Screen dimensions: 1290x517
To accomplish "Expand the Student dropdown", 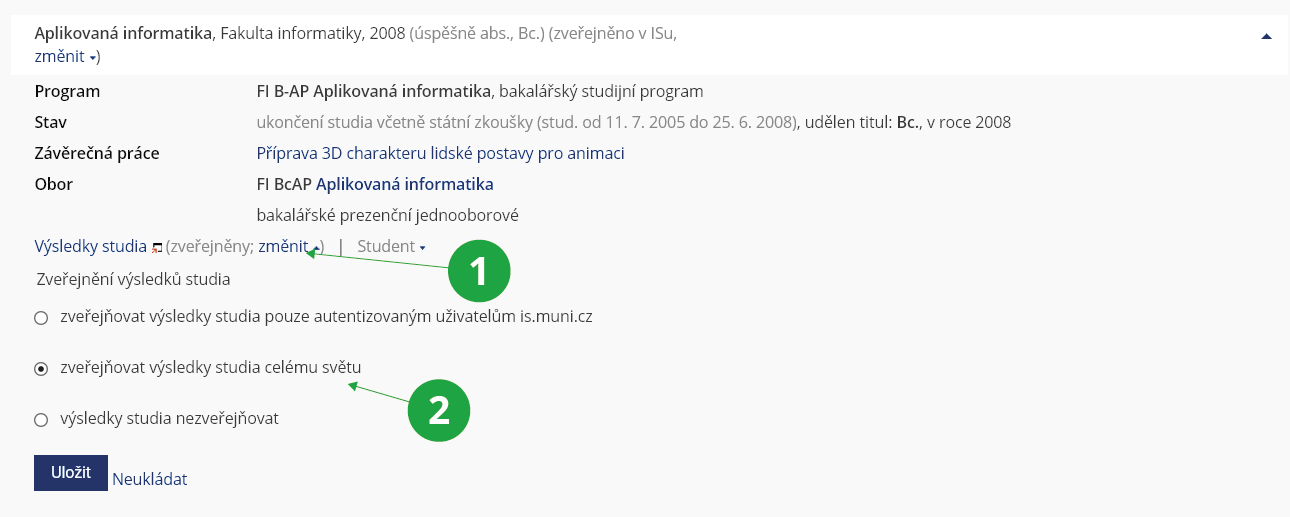I will 391,246.
